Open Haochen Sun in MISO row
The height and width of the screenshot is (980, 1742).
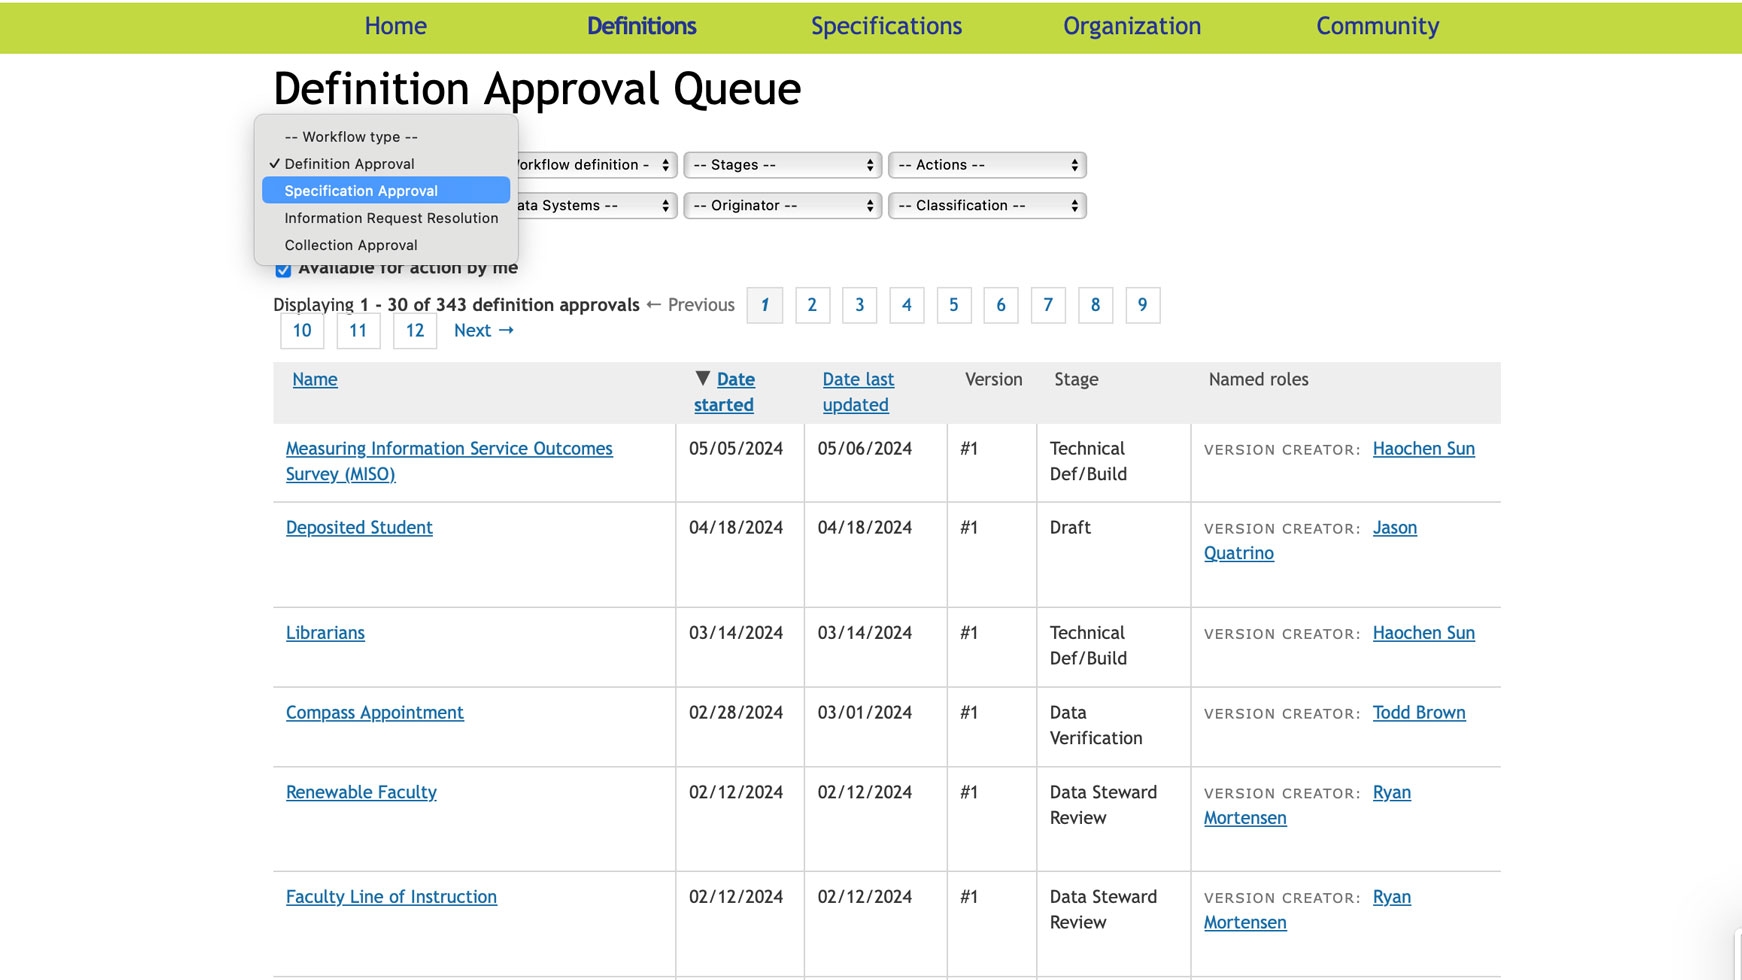(x=1423, y=448)
